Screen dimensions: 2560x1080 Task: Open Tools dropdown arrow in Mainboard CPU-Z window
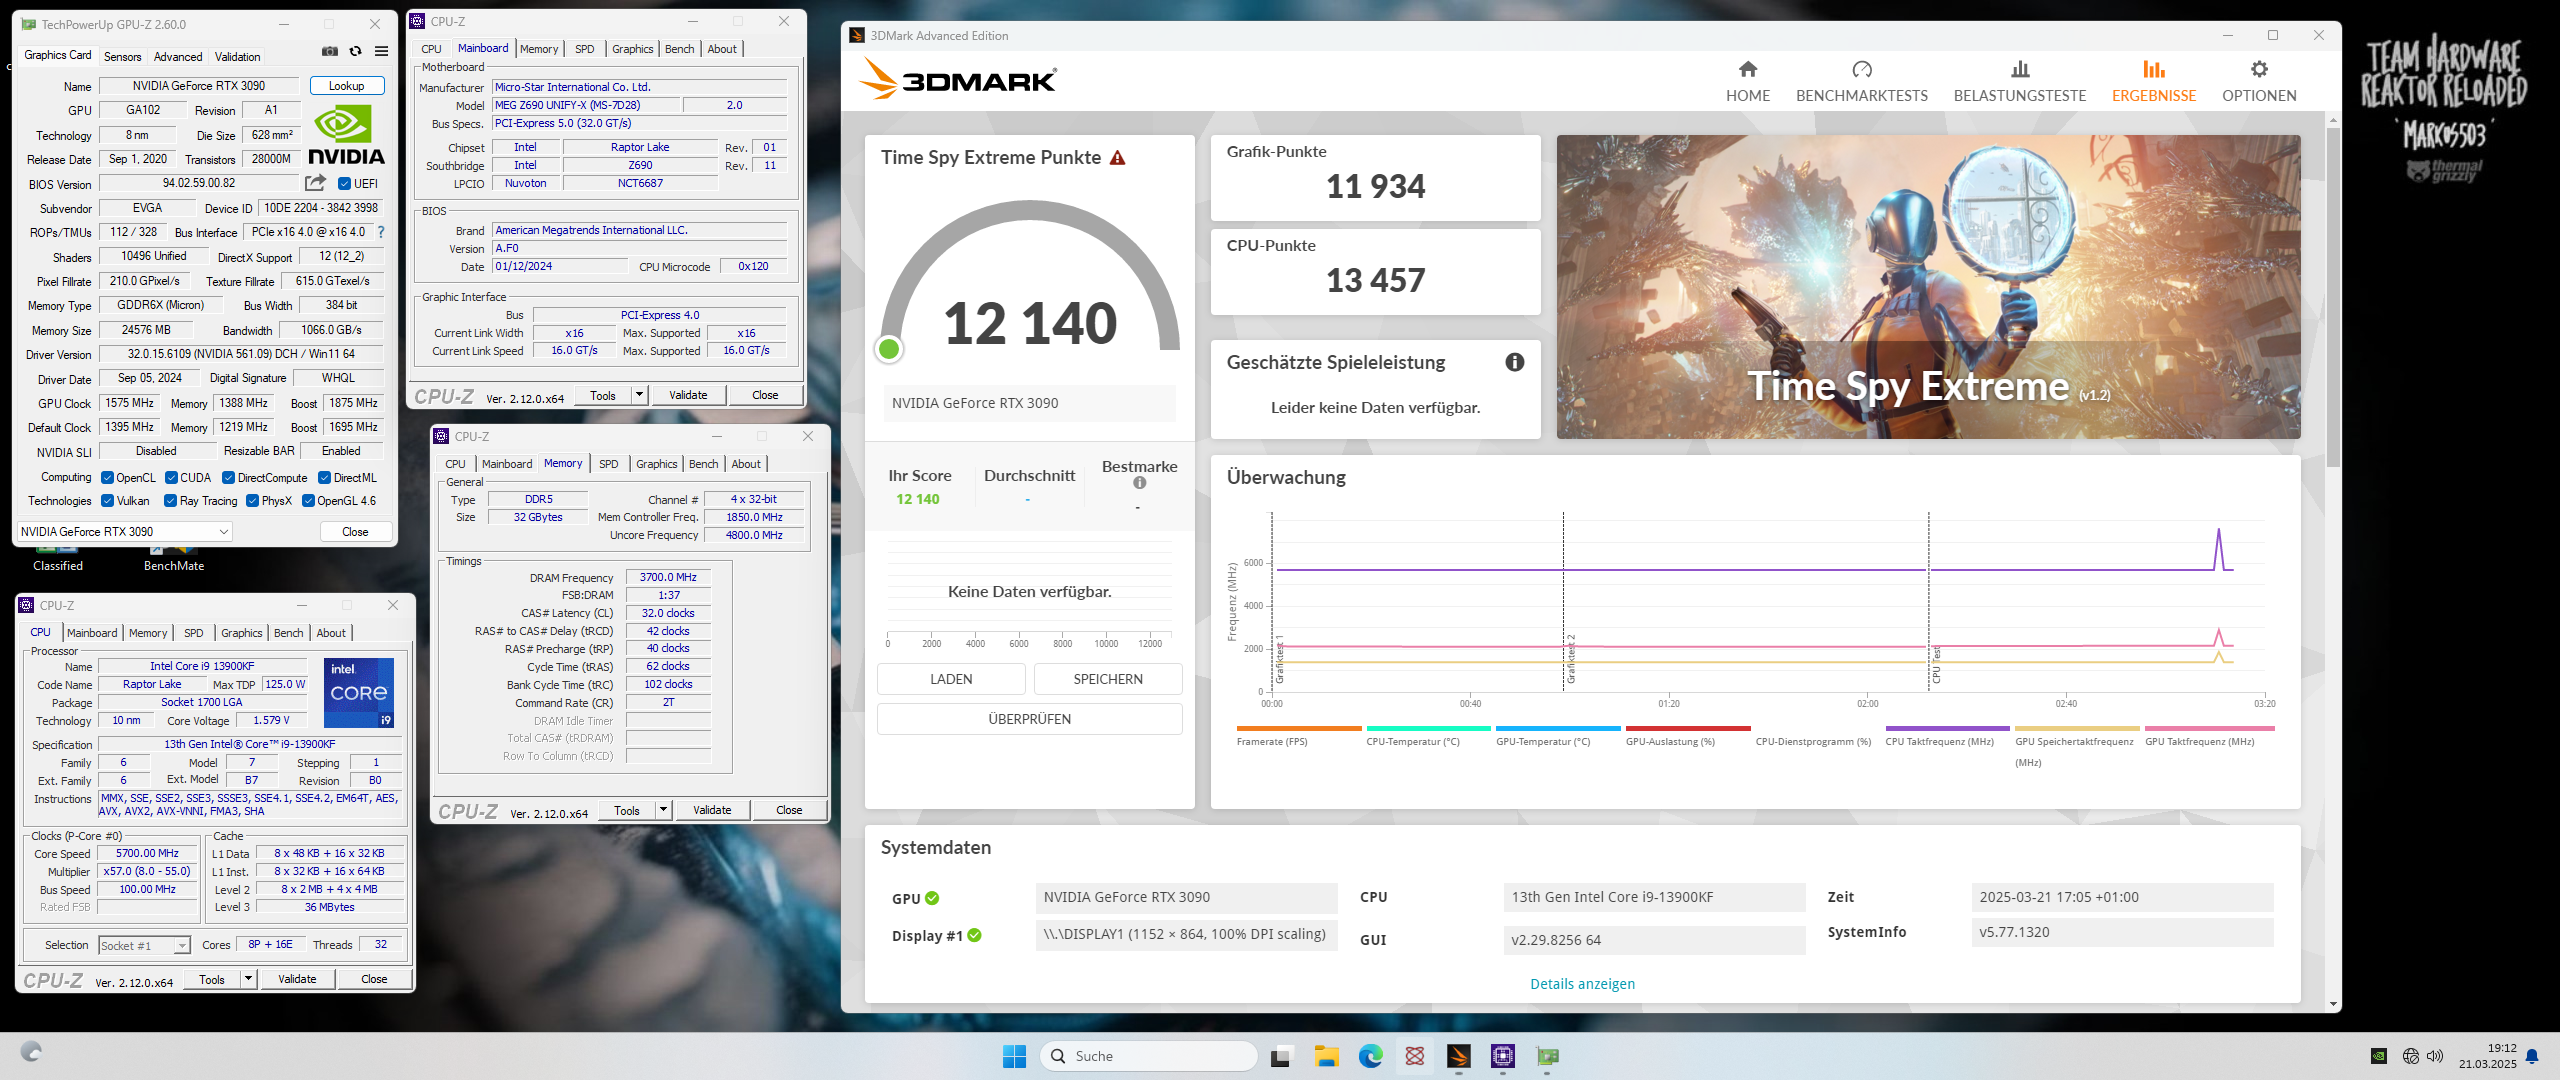(x=639, y=395)
